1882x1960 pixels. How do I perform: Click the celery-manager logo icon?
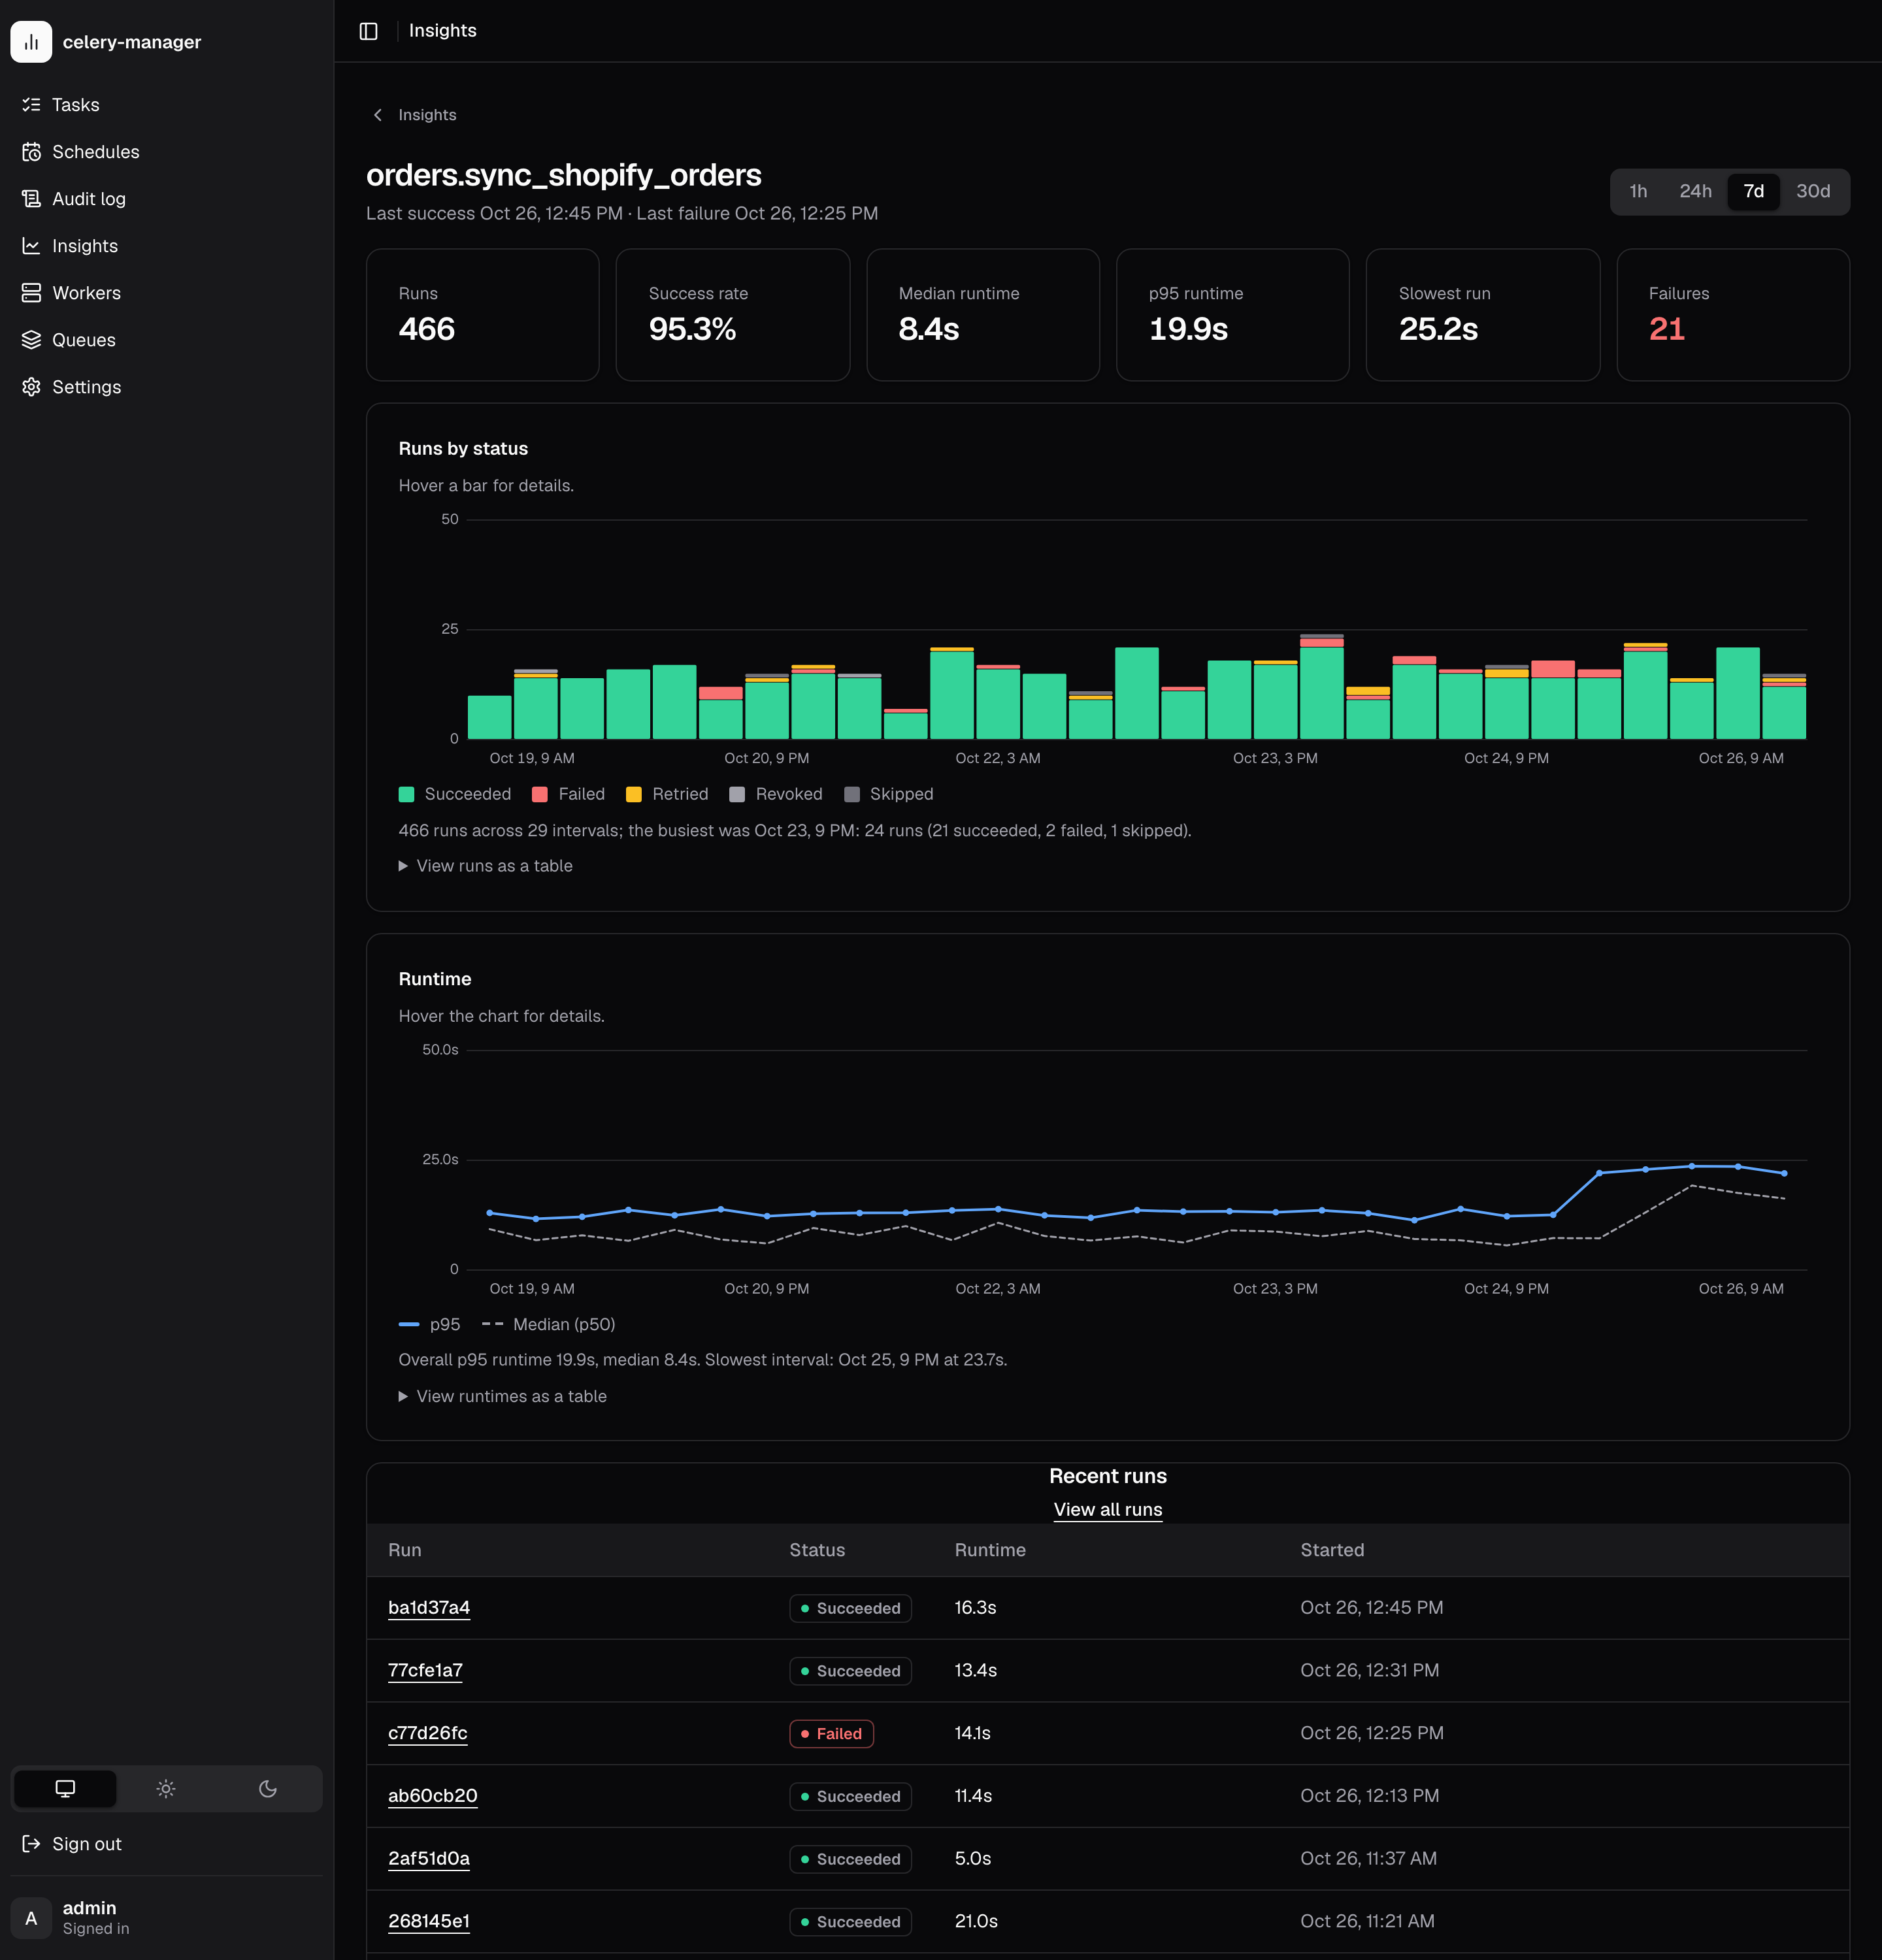(31, 42)
